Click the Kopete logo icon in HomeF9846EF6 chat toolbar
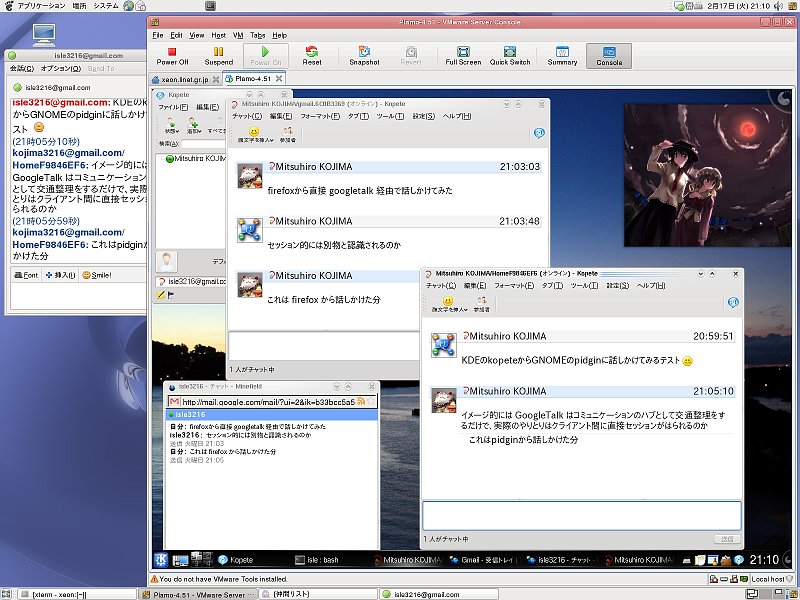 coord(733,303)
